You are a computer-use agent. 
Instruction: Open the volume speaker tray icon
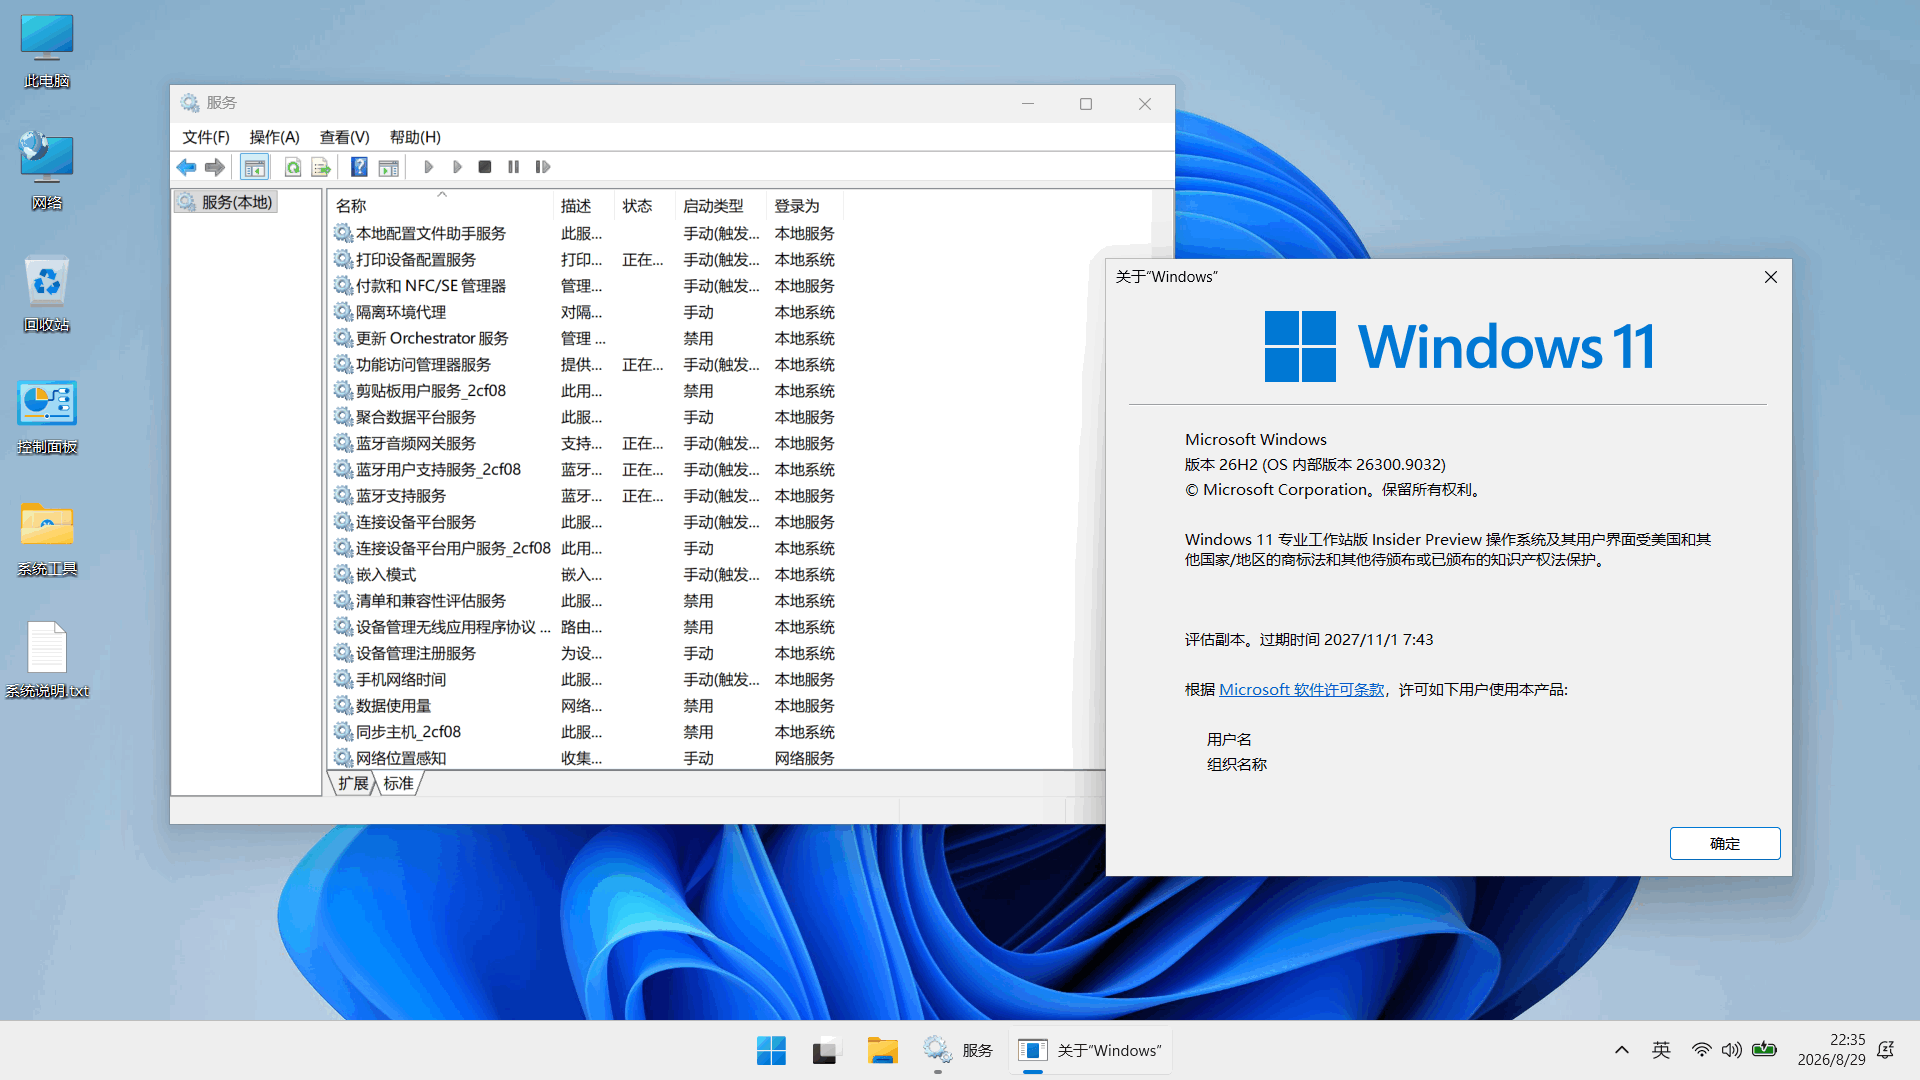click(x=1732, y=1050)
